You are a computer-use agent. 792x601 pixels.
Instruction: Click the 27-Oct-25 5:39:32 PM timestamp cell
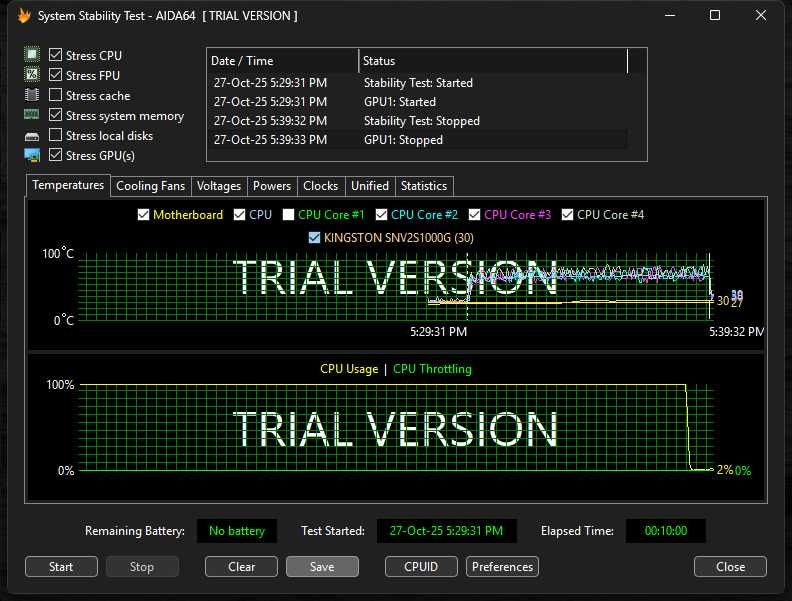click(x=270, y=121)
